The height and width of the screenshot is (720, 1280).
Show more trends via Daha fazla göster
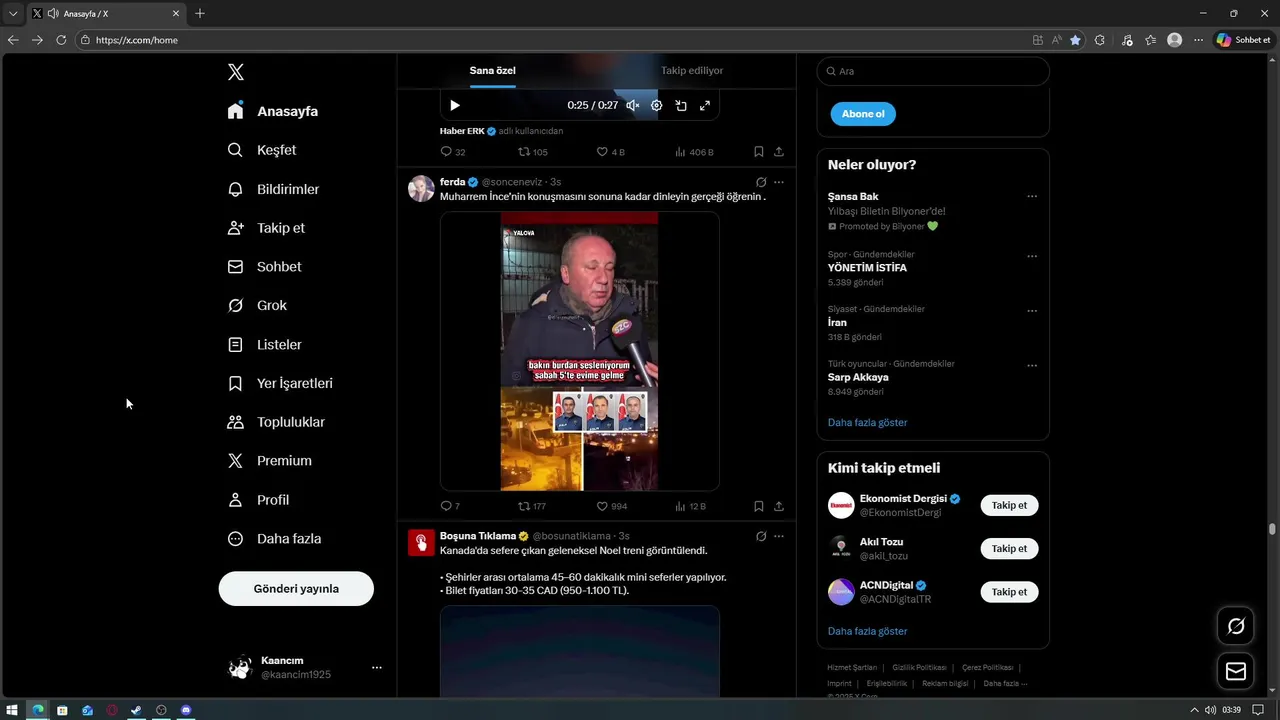pos(867,423)
